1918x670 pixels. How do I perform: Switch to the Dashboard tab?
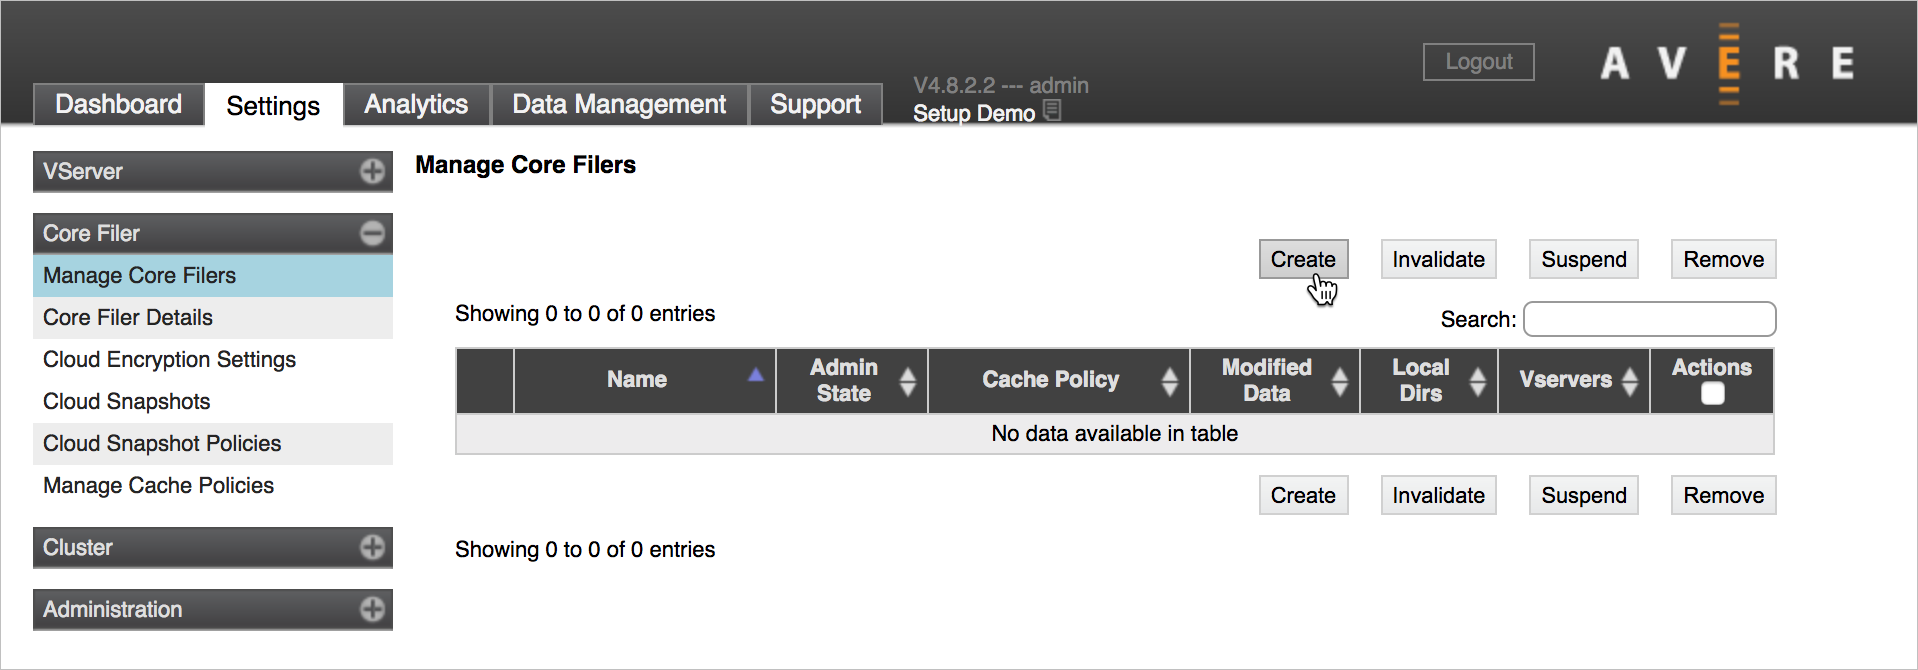click(x=118, y=105)
